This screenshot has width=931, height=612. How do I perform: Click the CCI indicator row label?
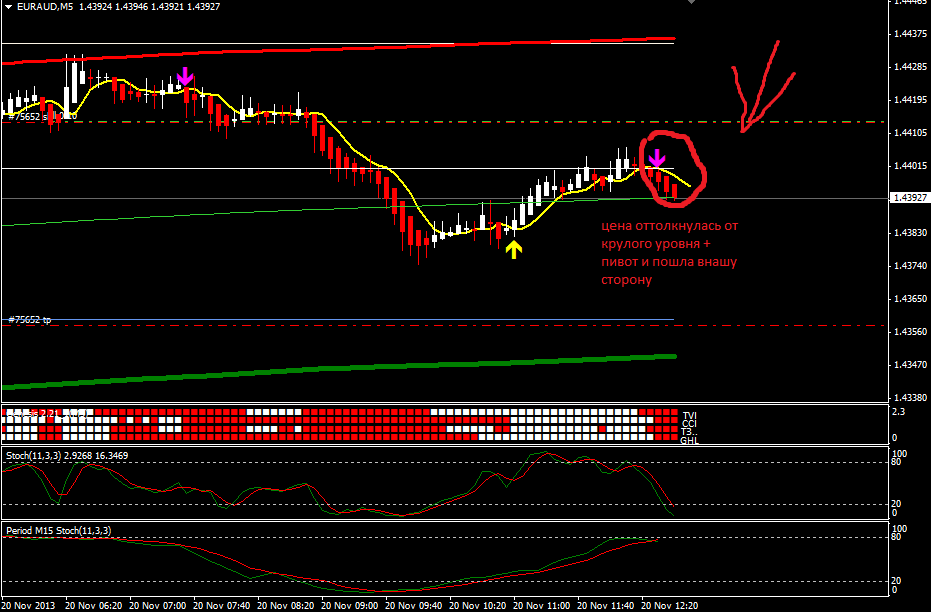(689, 424)
